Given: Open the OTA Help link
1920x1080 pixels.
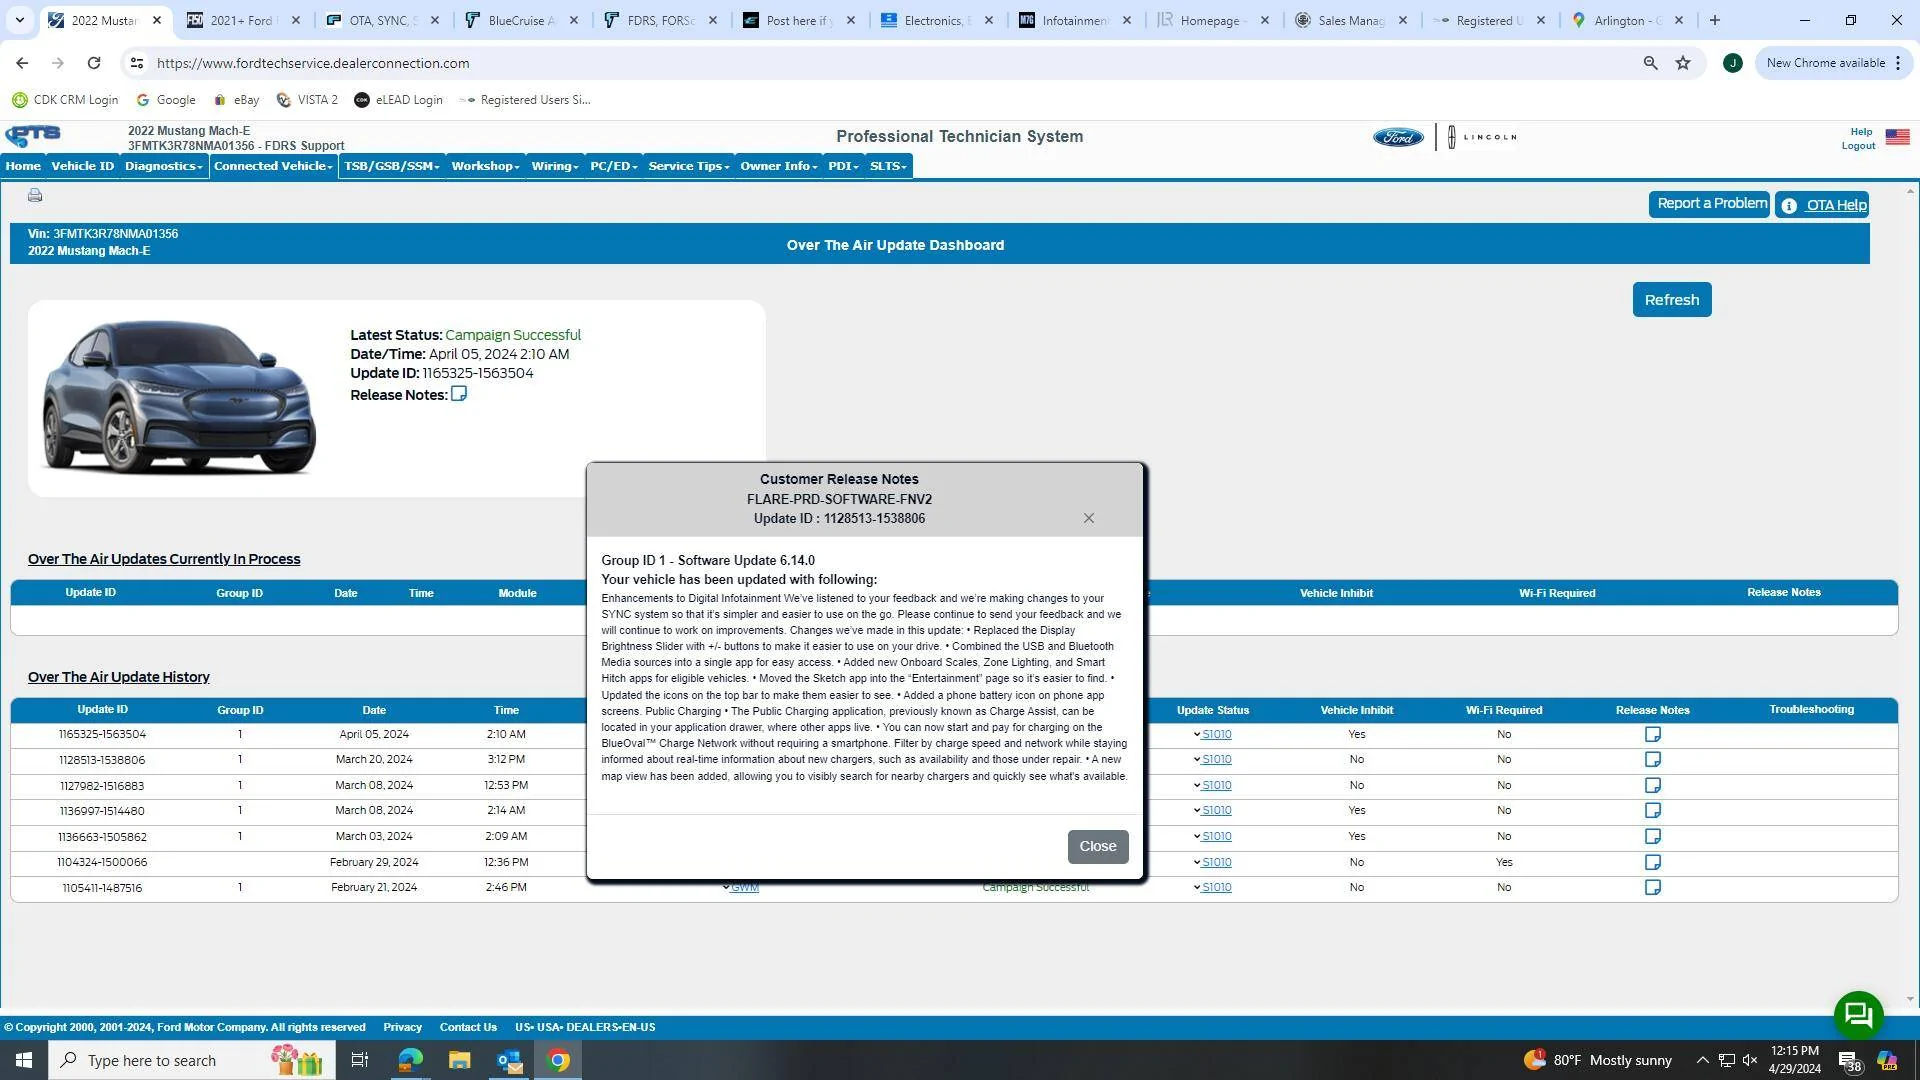Looking at the screenshot, I should point(1822,205).
